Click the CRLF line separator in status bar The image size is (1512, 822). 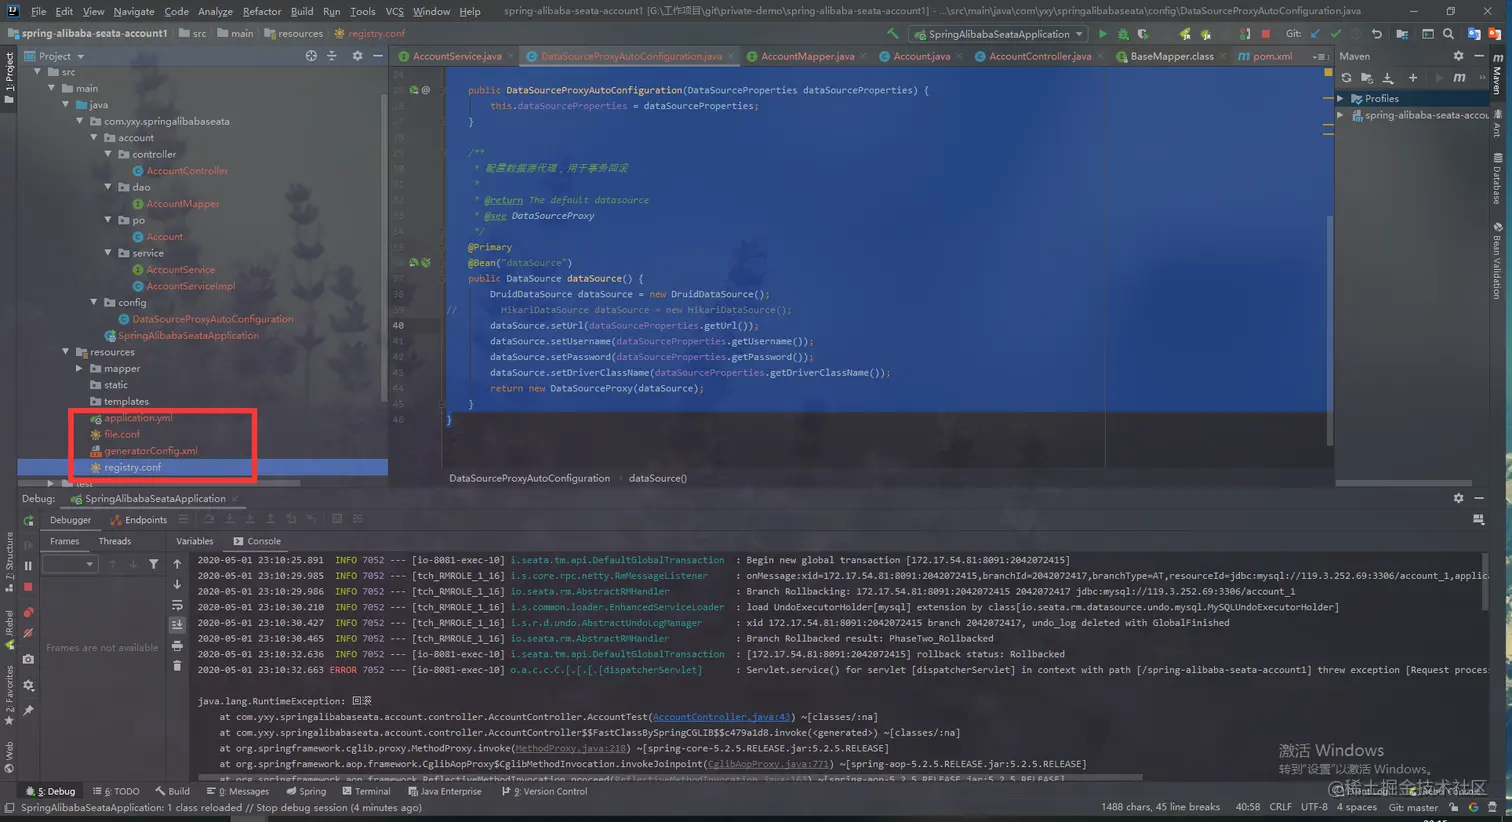[1280, 808]
